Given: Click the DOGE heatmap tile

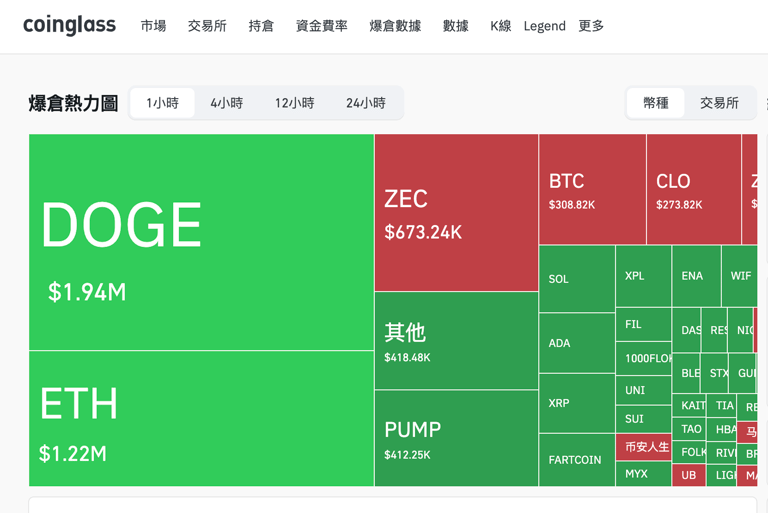Looking at the screenshot, I should point(201,242).
